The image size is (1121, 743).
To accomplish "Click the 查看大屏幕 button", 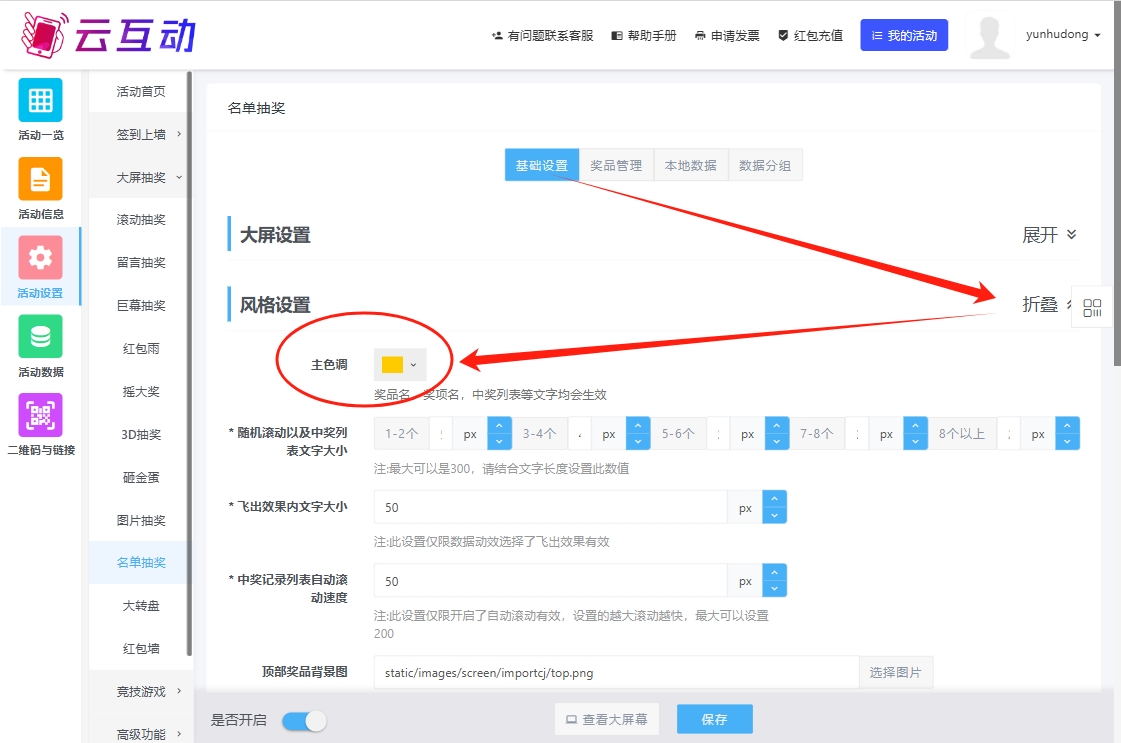I will point(606,720).
